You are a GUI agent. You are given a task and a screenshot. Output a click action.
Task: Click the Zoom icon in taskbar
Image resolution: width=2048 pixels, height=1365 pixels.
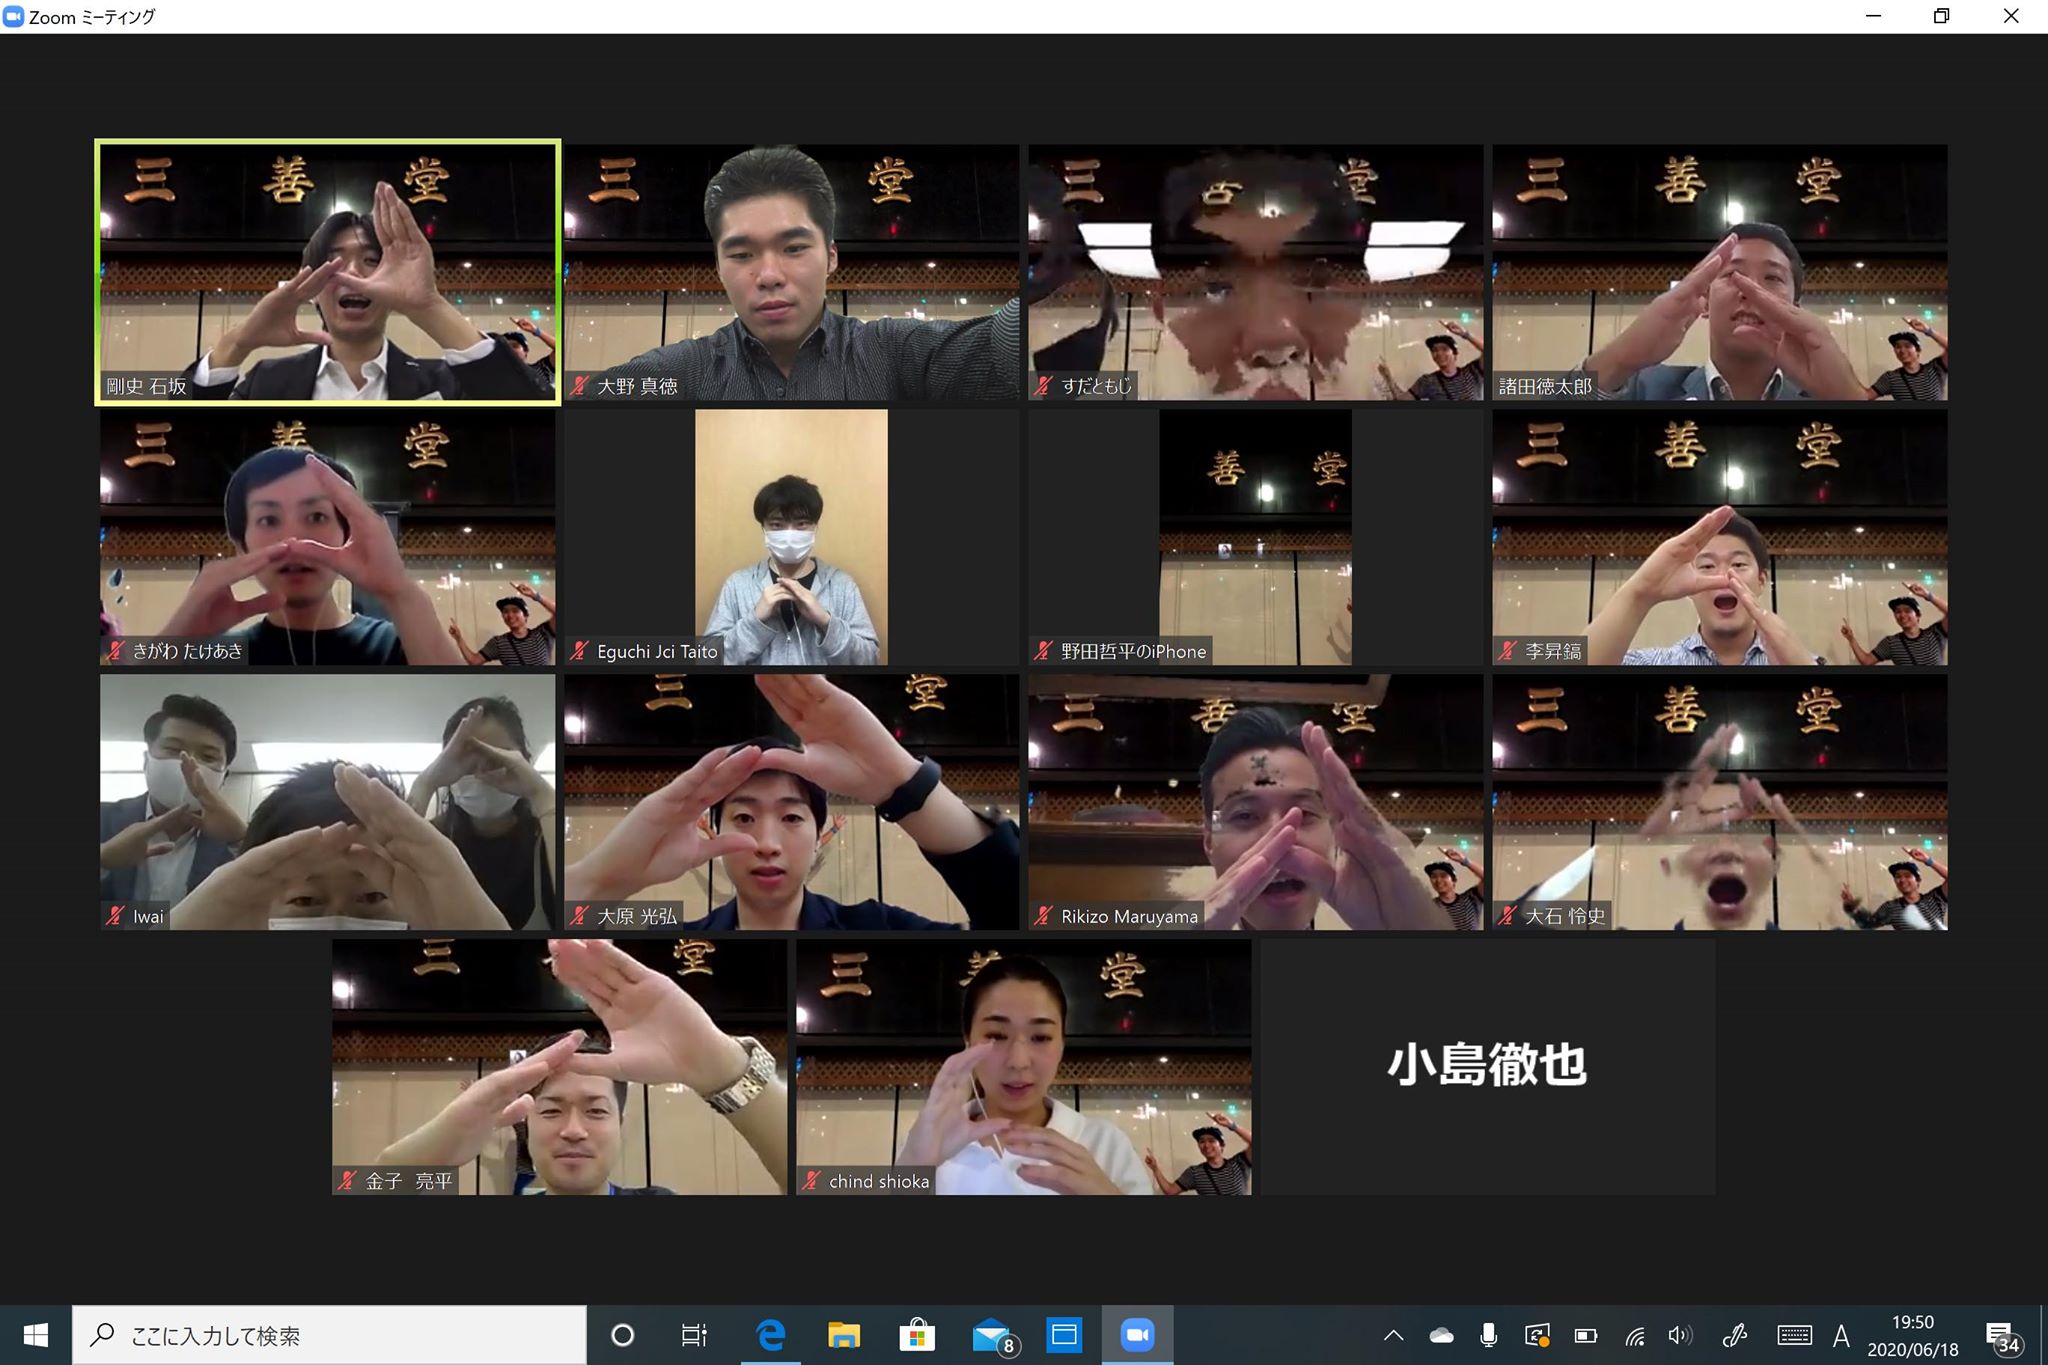coord(1137,1335)
